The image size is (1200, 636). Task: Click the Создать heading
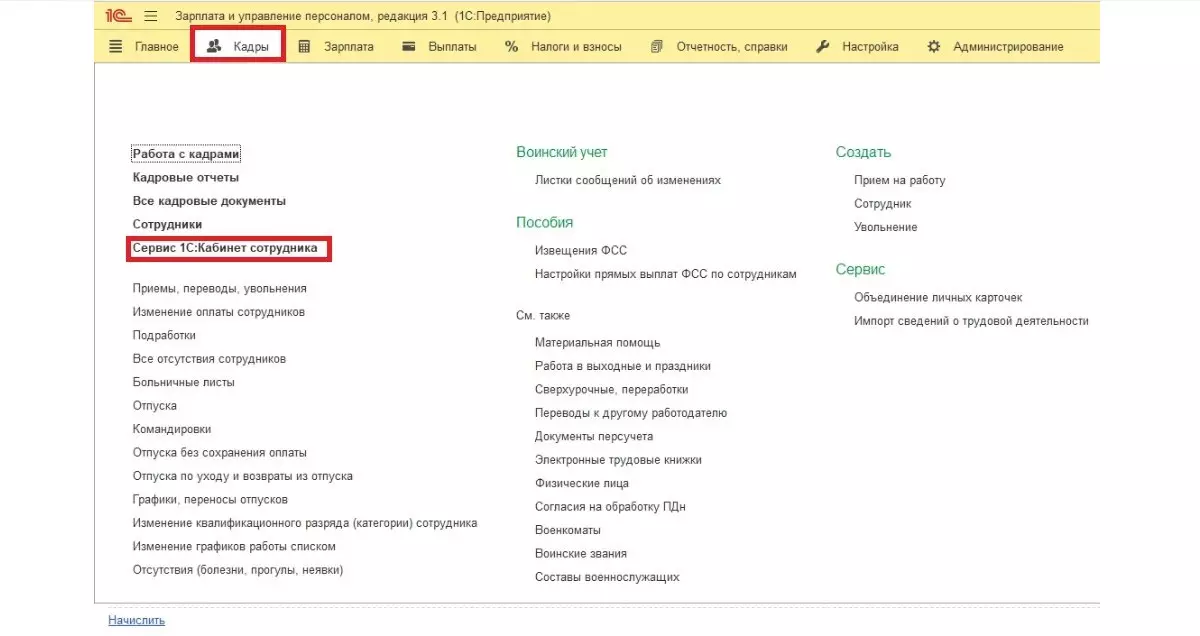[864, 153]
